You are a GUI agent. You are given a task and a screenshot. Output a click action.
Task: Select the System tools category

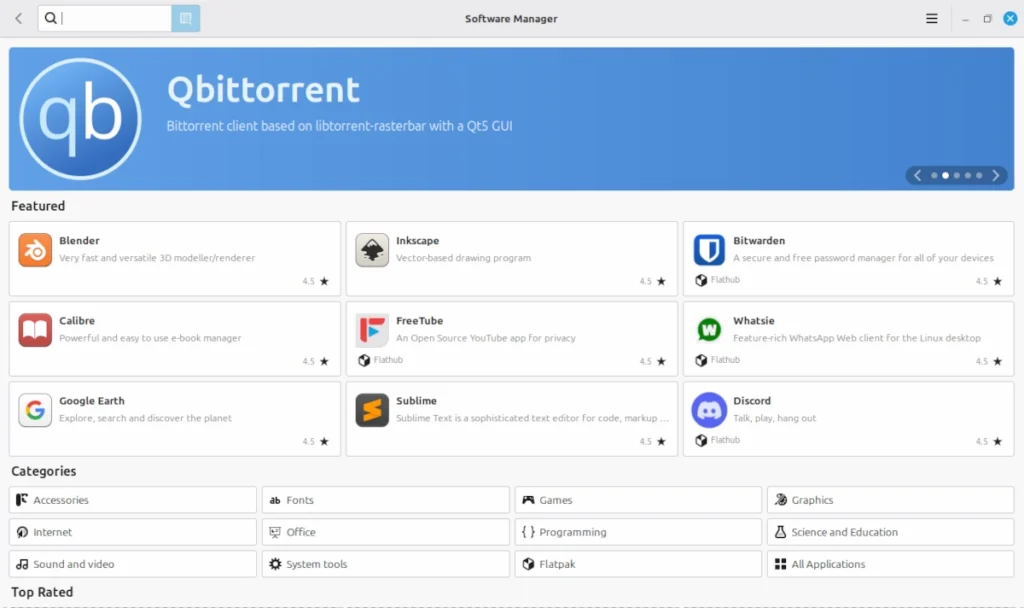pyautogui.click(x=385, y=564)
